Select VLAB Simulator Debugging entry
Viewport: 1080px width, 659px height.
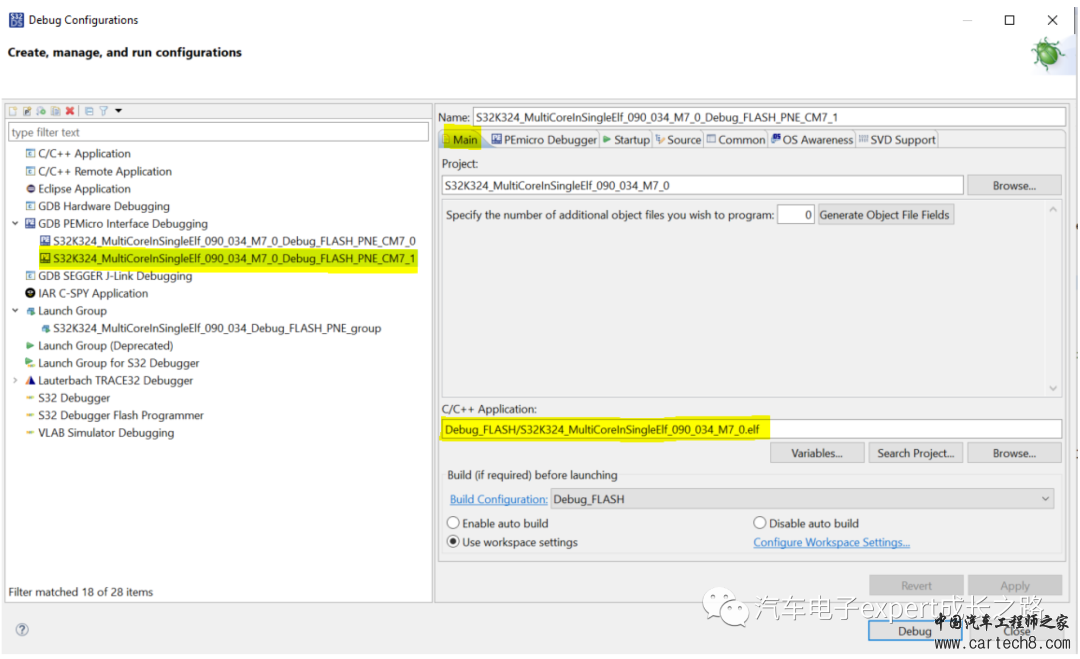pos(106,432)
